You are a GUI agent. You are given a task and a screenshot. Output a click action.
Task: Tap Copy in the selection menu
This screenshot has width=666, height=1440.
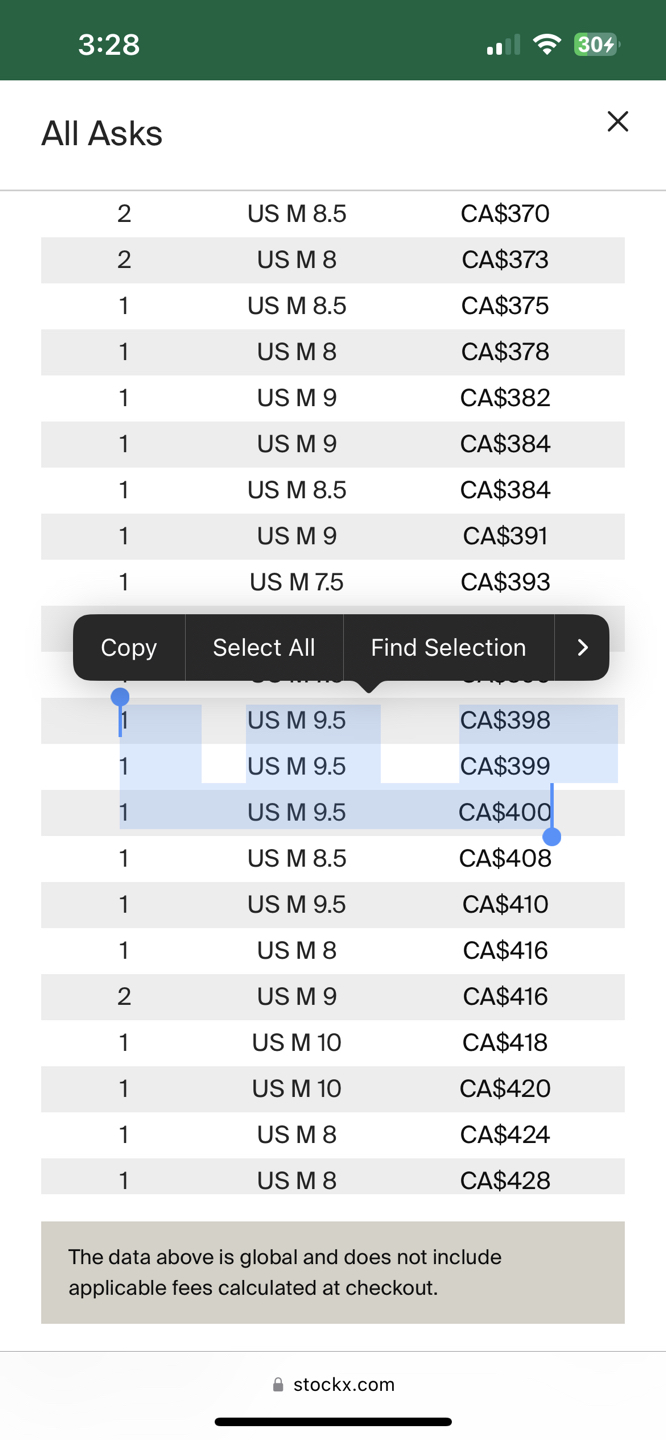click(129, 648)
